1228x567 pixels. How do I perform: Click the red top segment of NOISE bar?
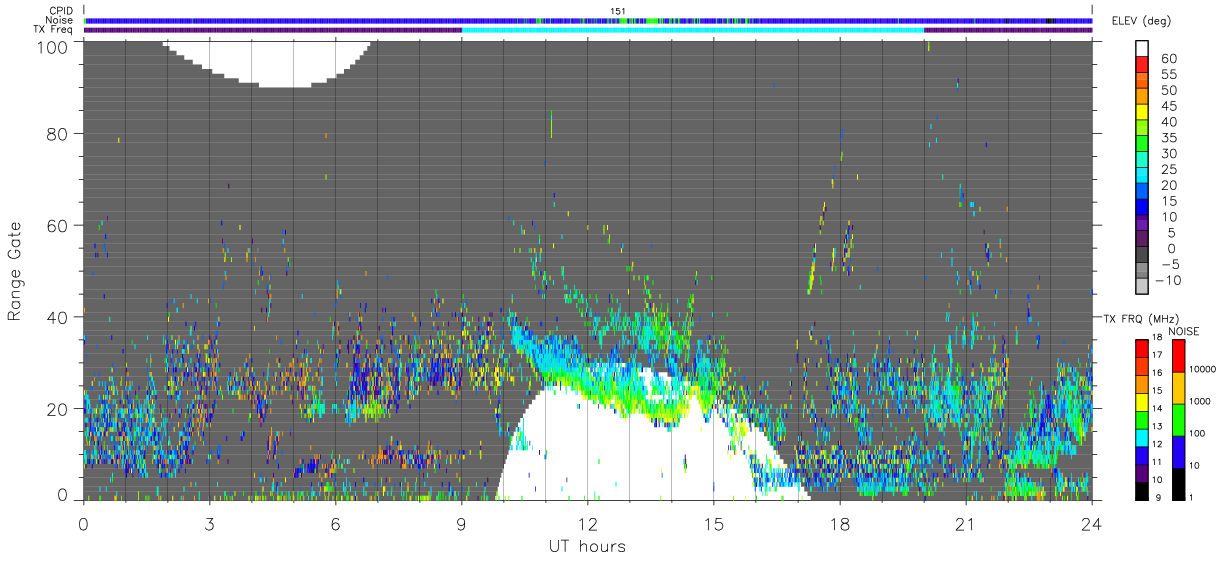point(1180,355)
